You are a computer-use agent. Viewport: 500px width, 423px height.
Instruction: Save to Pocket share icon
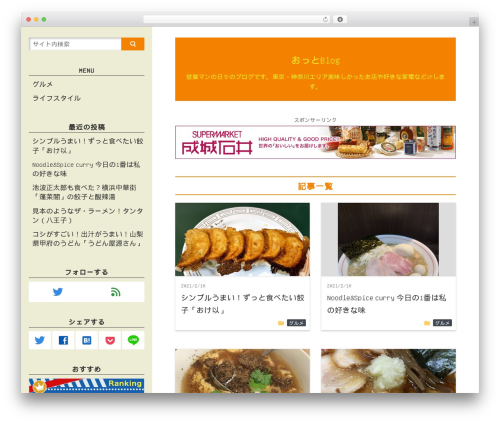tap(110, 340)
